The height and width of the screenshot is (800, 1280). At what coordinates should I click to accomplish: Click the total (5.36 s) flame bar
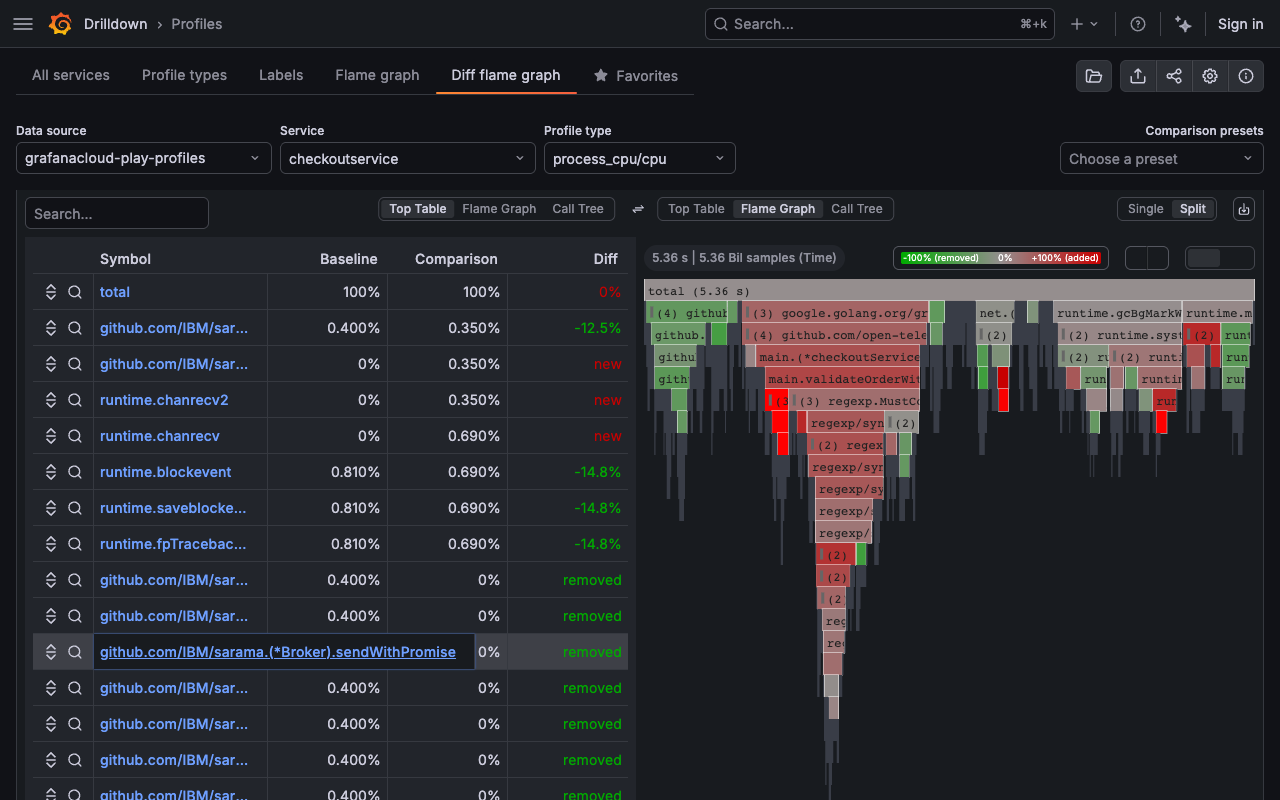pyautogui.click(x=949, y=291)
